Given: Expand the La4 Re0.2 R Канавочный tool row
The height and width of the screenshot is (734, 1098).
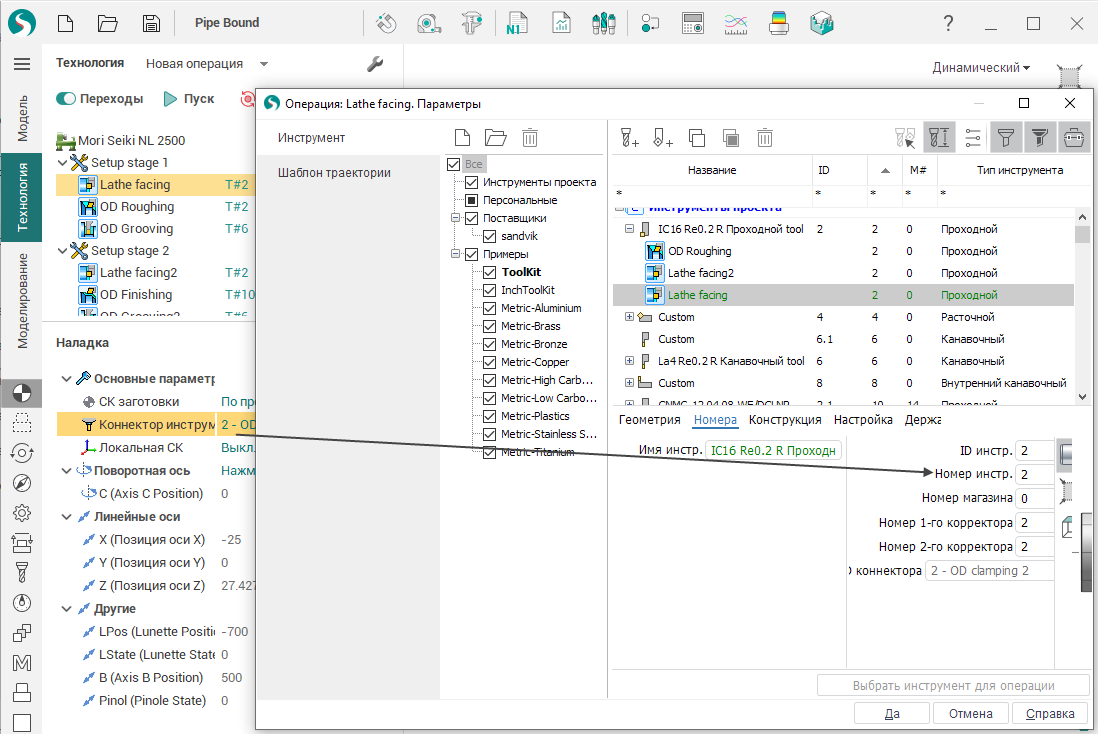Looking at the screenshot, I should [x=629, y=361].
